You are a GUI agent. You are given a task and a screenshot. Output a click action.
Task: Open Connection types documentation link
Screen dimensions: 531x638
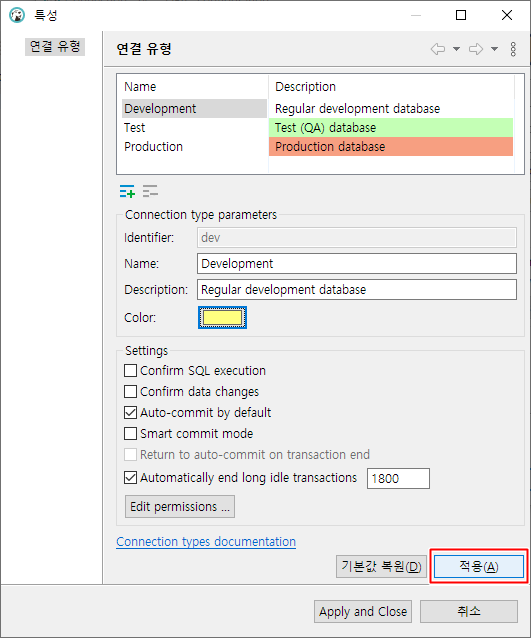click(206, 542)
